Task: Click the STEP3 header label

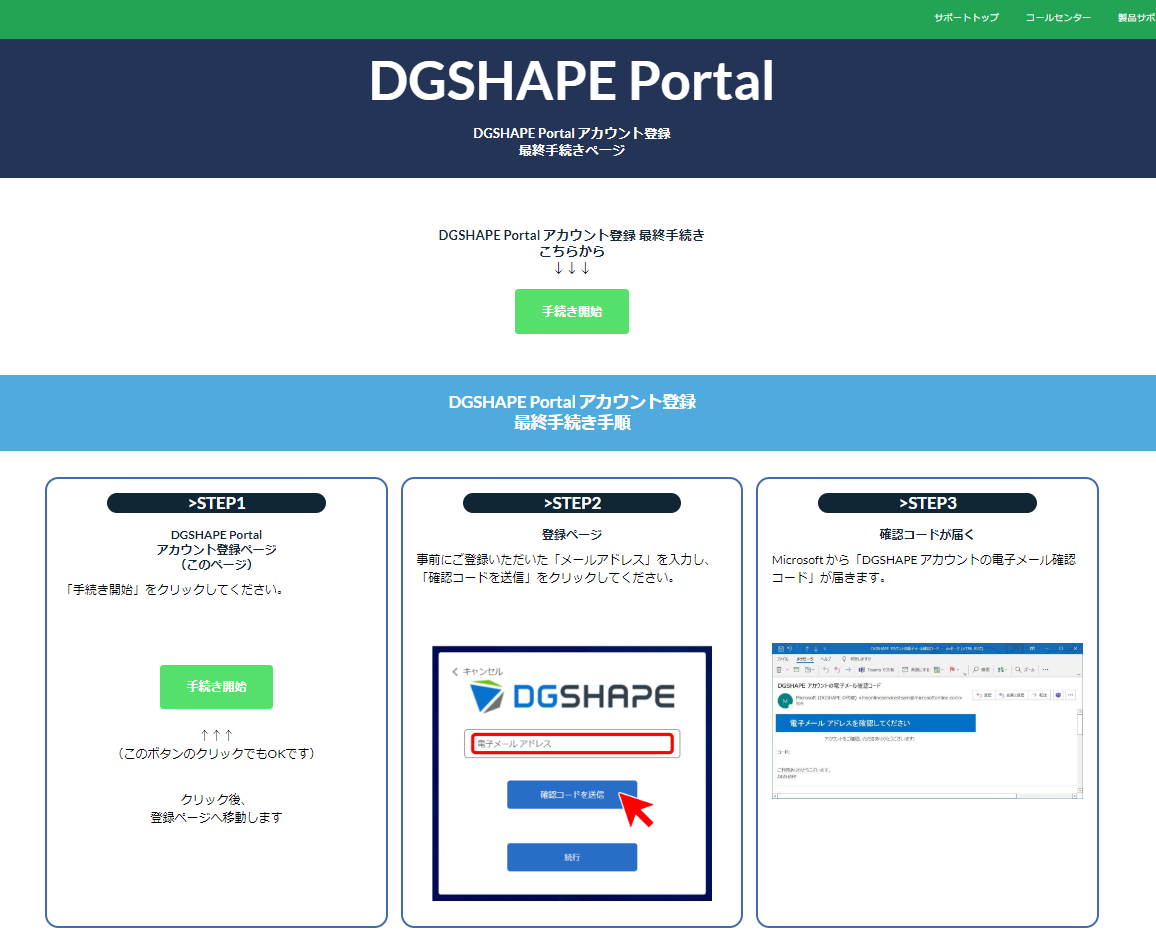Action: [x=927, y=503]
